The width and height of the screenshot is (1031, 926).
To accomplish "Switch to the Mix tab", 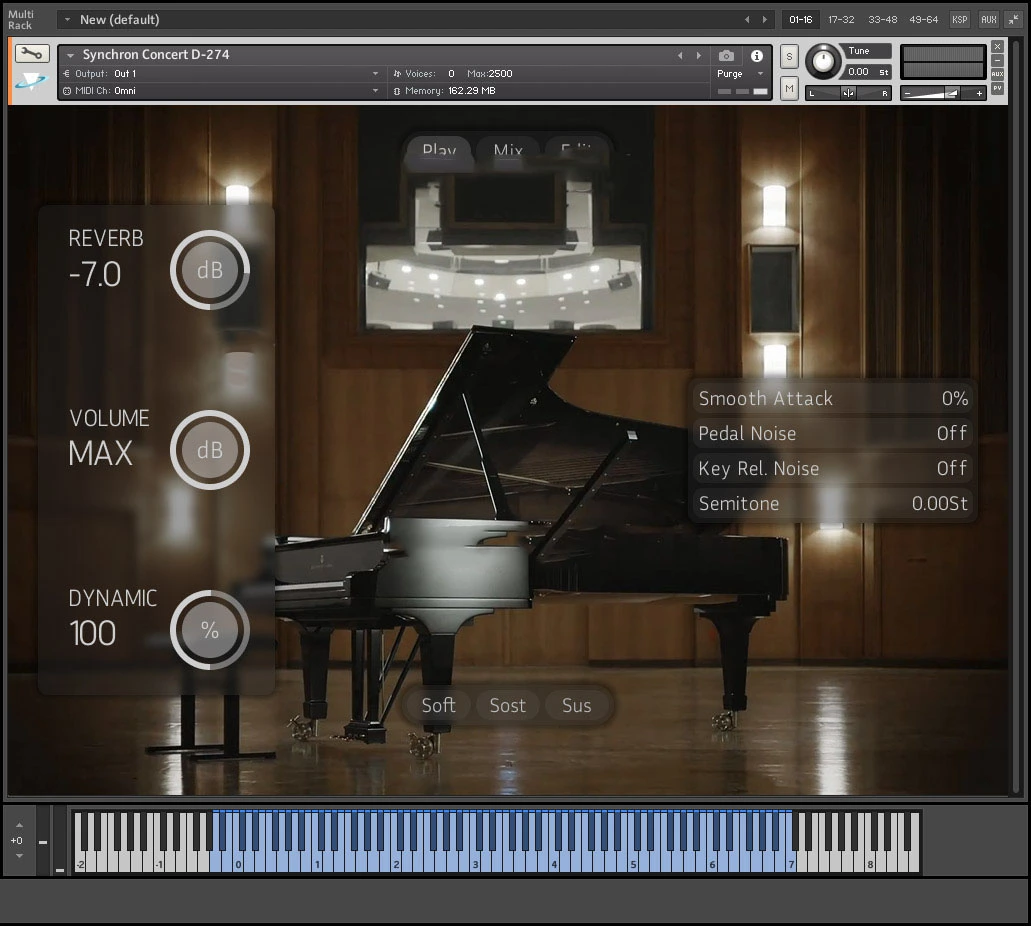I will (x=506, y=151).
